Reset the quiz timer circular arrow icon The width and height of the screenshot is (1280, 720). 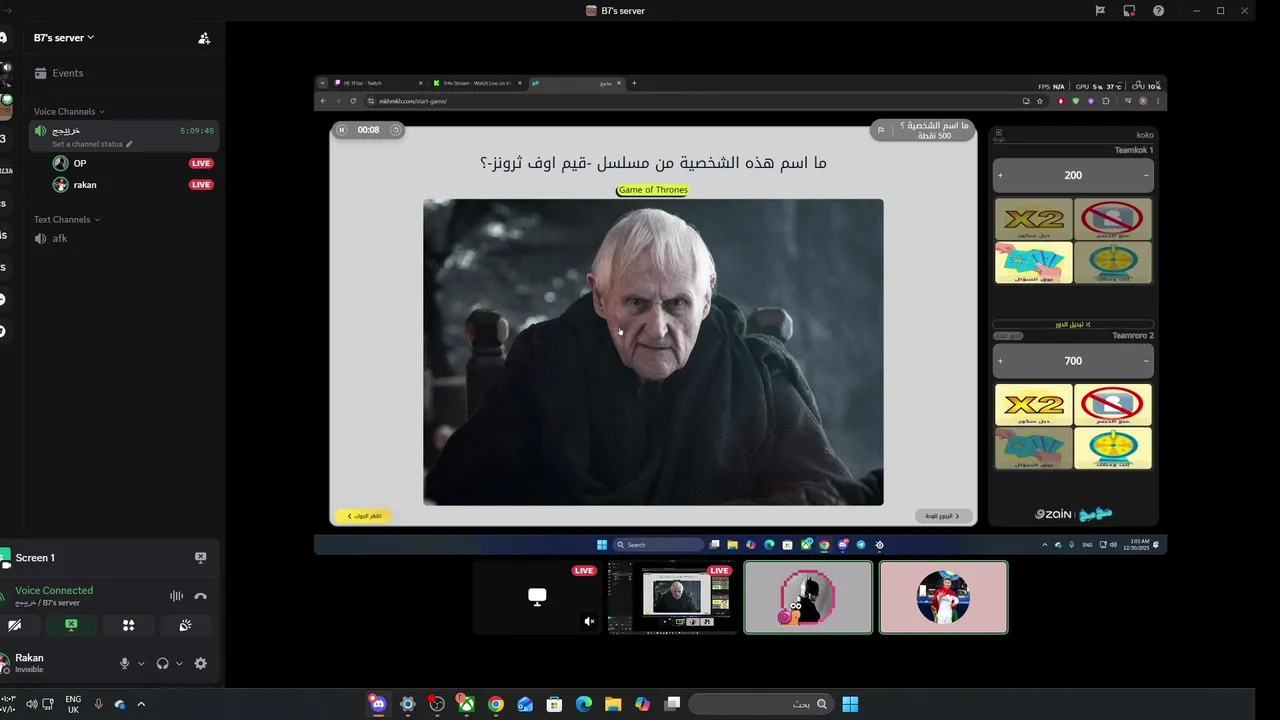(395, 130)
